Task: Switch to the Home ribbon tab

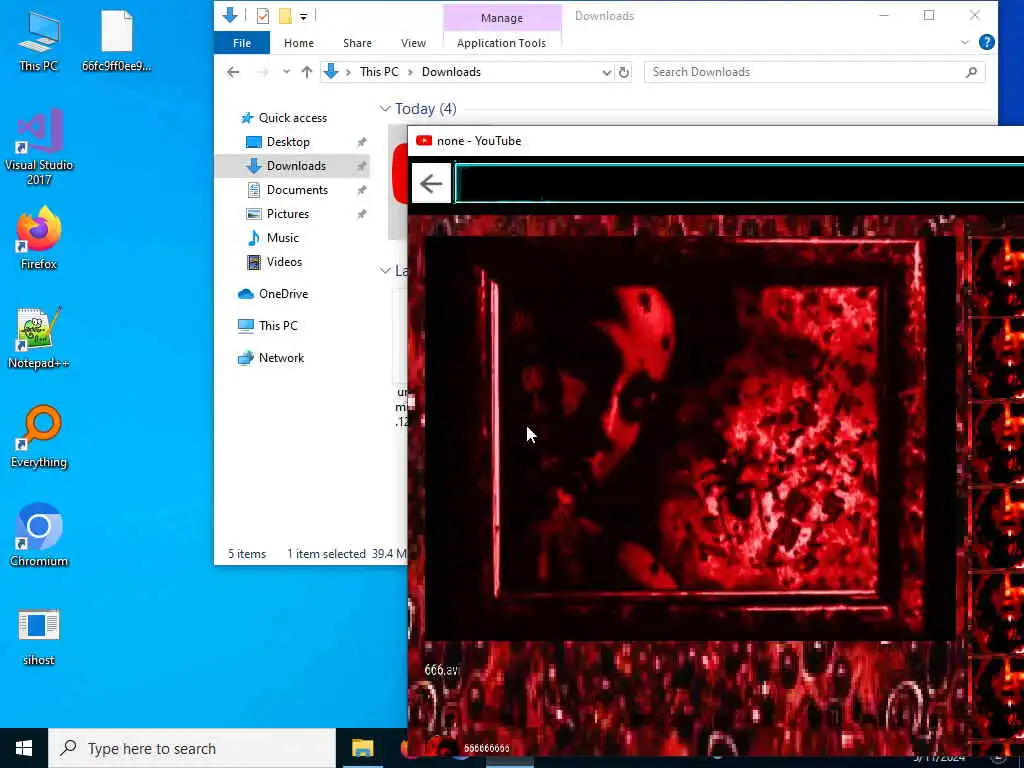Action: [x=298, y=43]
